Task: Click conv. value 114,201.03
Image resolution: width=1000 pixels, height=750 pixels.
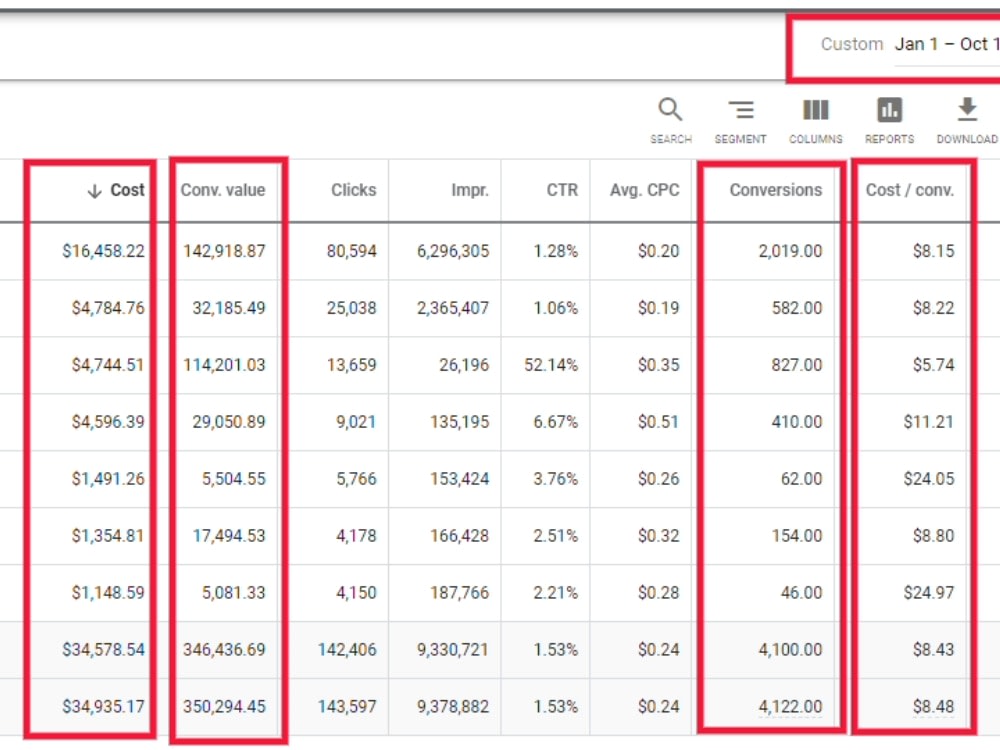Action: [x=224, y=365]
